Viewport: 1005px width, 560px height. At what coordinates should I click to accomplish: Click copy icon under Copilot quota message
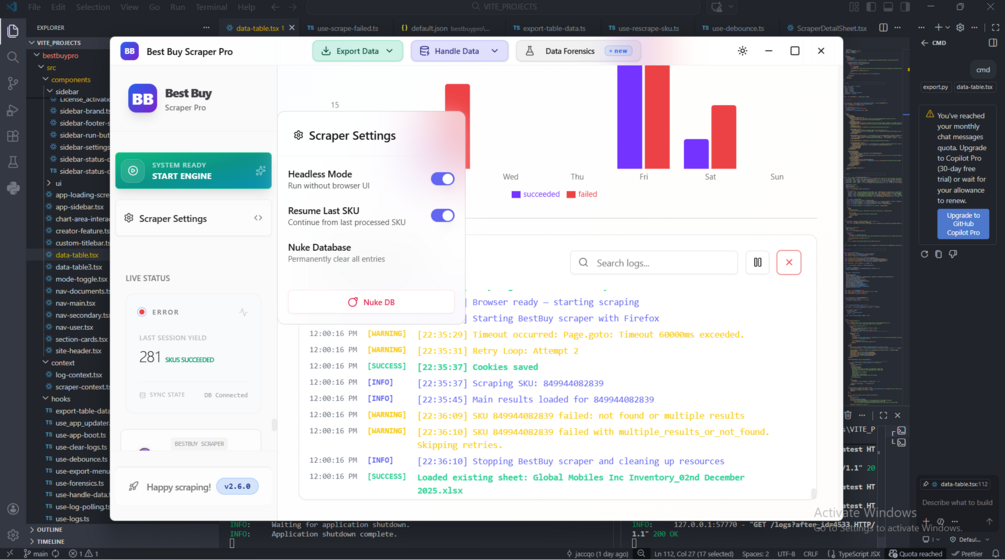(938, 254)
